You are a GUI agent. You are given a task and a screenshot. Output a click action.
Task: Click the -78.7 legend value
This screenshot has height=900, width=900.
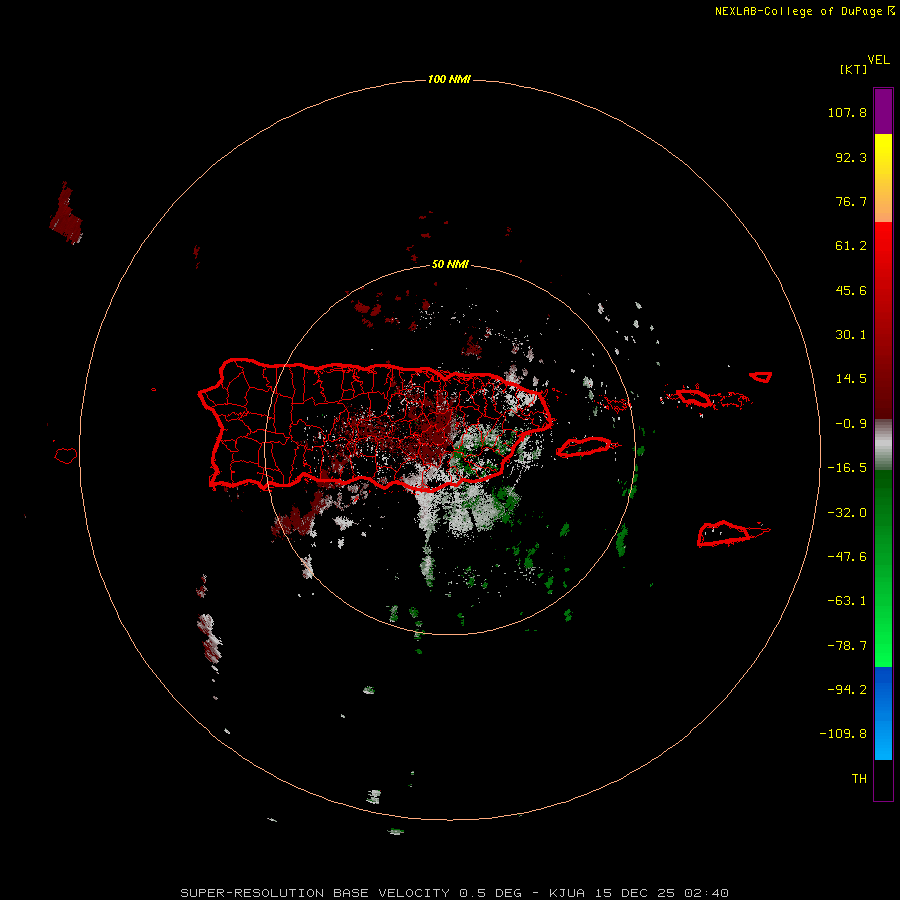pos(847,646)
